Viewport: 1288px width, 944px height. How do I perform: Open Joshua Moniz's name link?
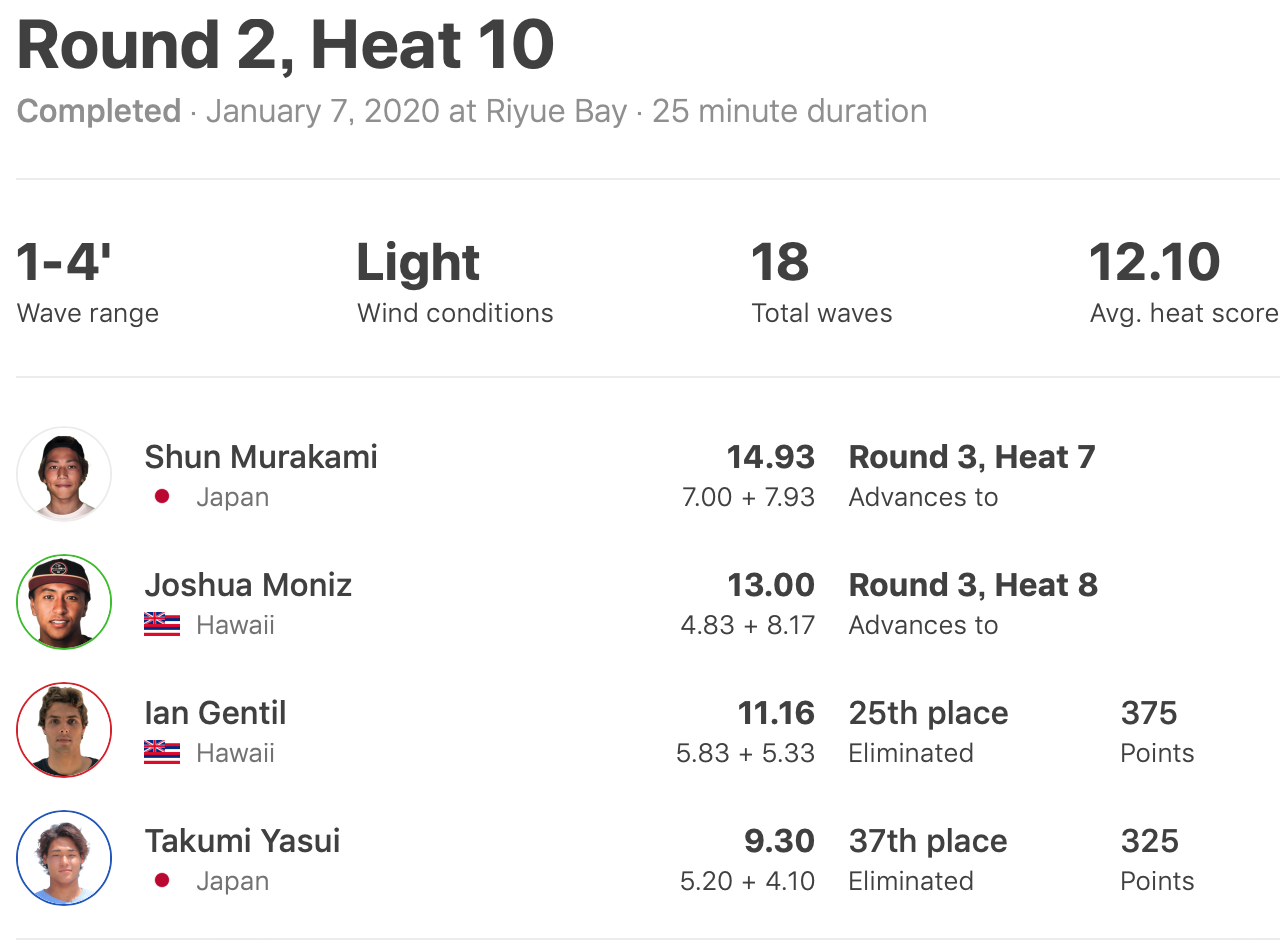(248, 585)
